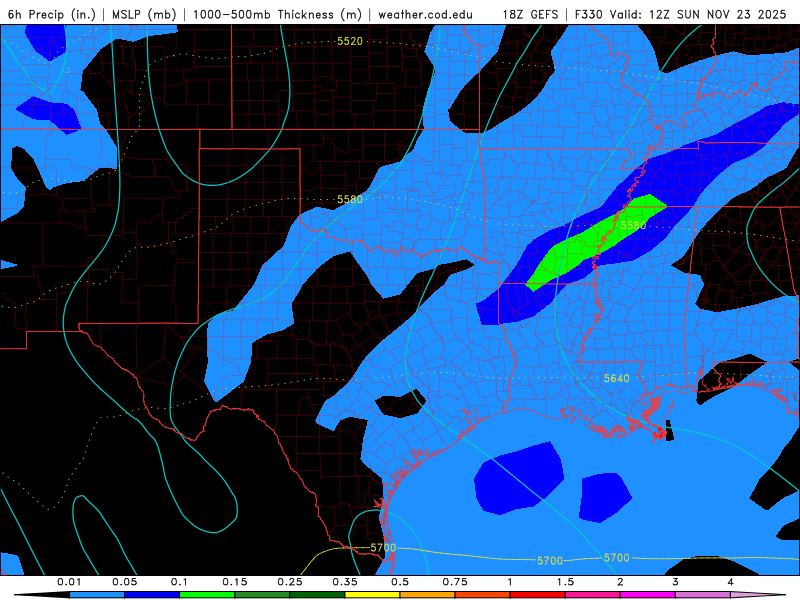Click the dark blue 0.05–0.1 legend swatch

(x=152, y=595)
